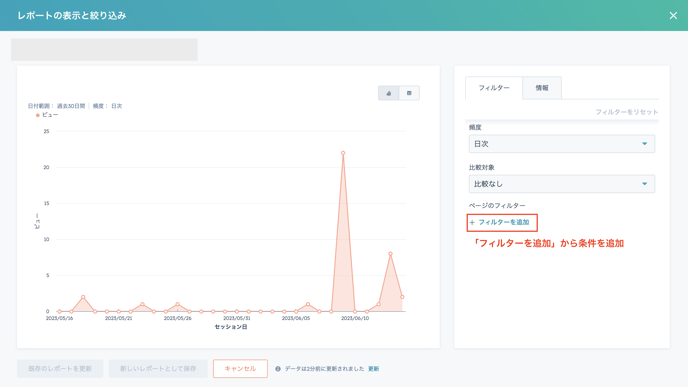This screenshot has height=387, width=688.
Task: Click the 頻度: 日次 text above chart
Action: [108, 106]
